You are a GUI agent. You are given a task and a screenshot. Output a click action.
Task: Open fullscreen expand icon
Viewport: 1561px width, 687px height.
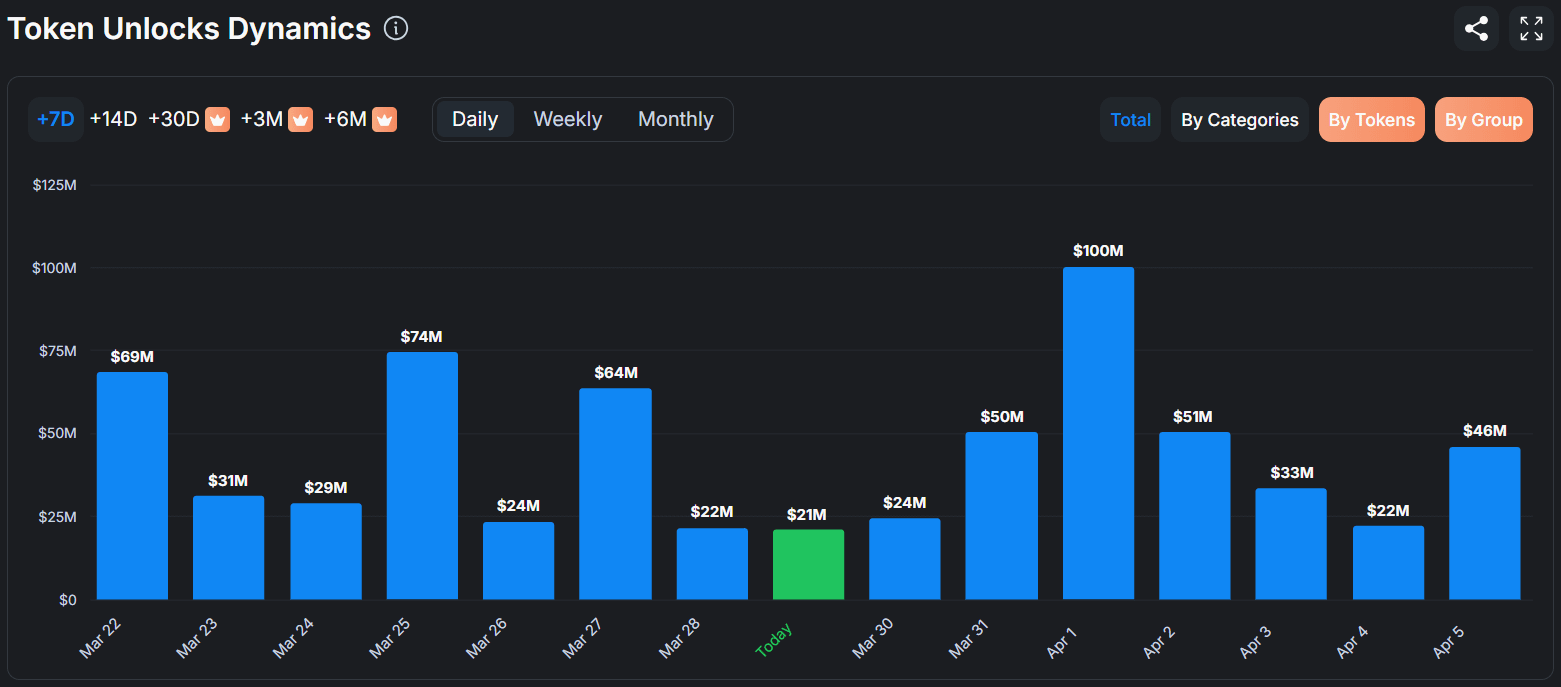1531,28
